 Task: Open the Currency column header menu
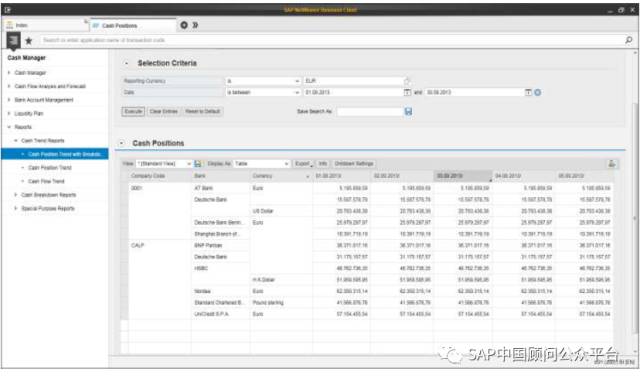pos(307,176)
